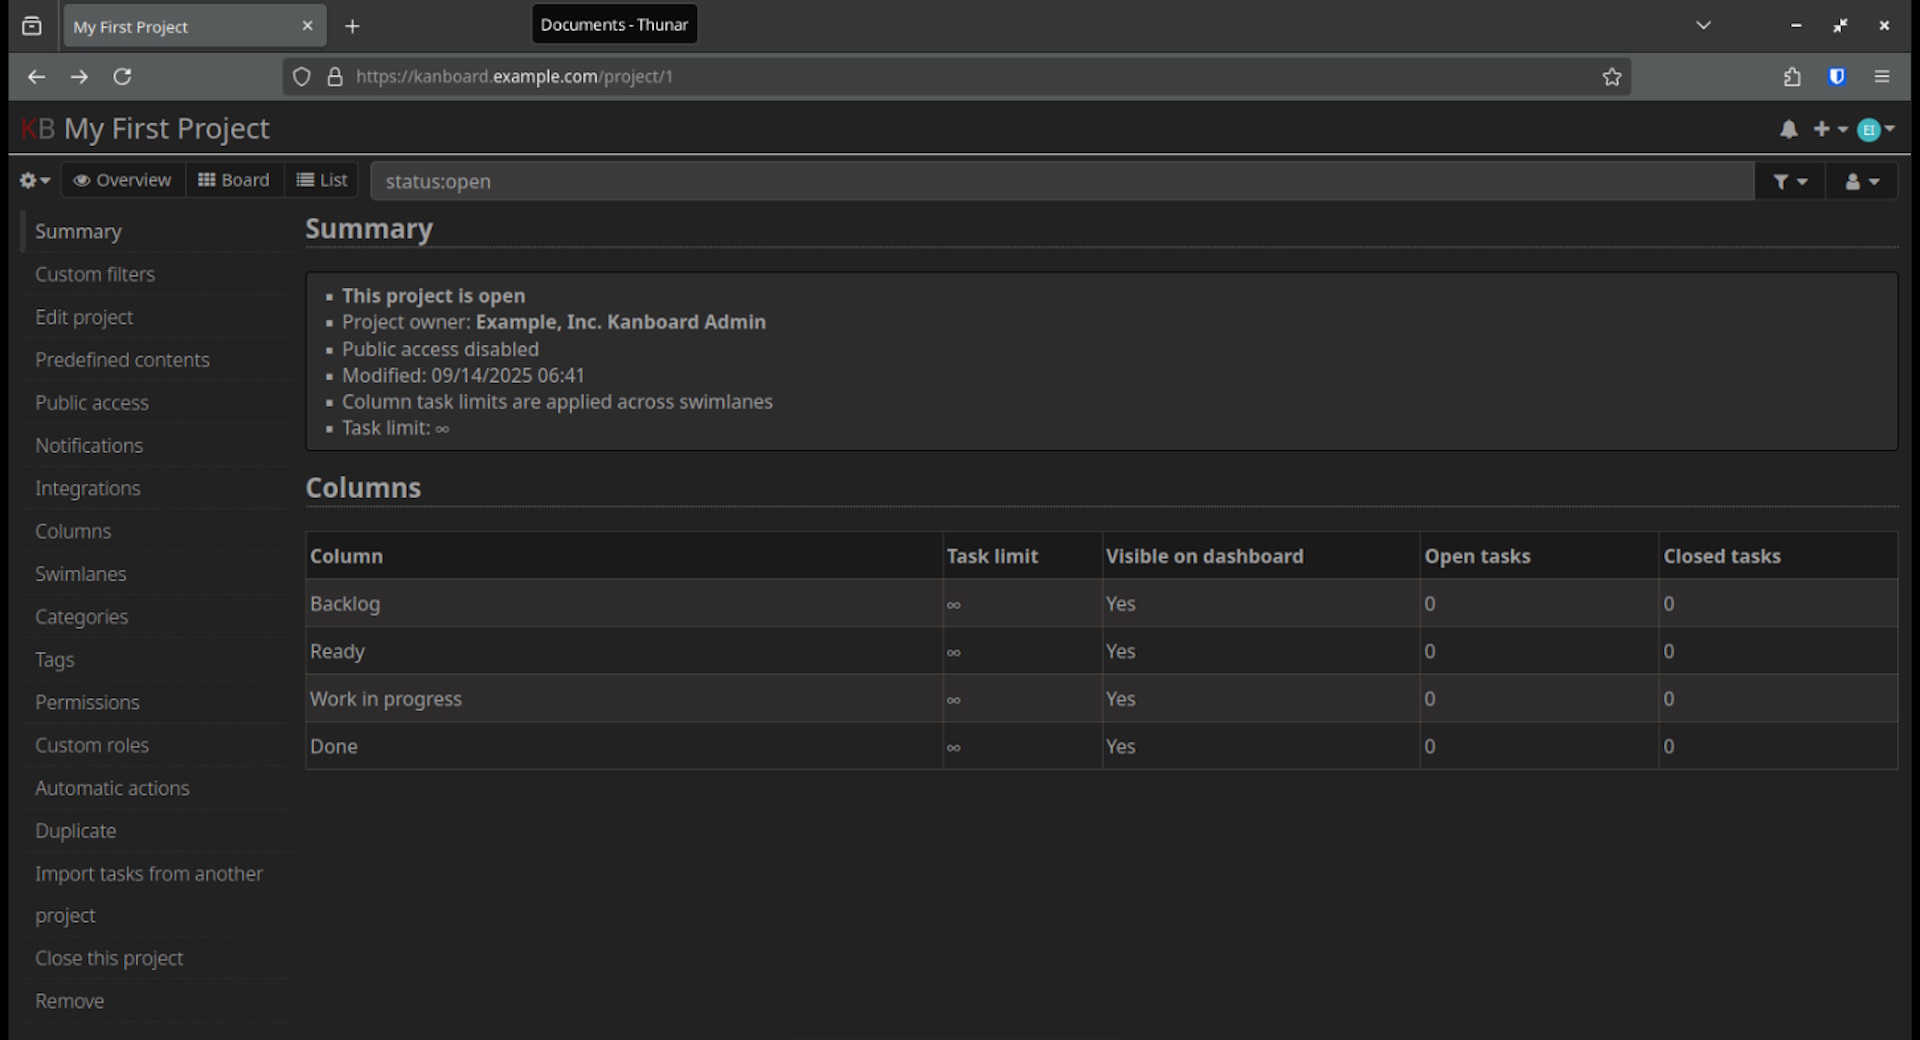
Task: Open the browser extensions puzzle icon
Action: point(1792,77)
